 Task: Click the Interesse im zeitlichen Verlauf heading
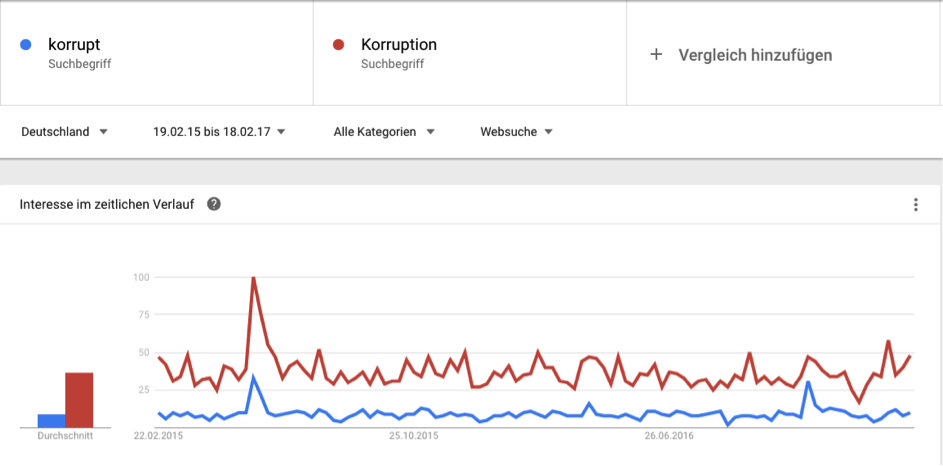[108, 205]
